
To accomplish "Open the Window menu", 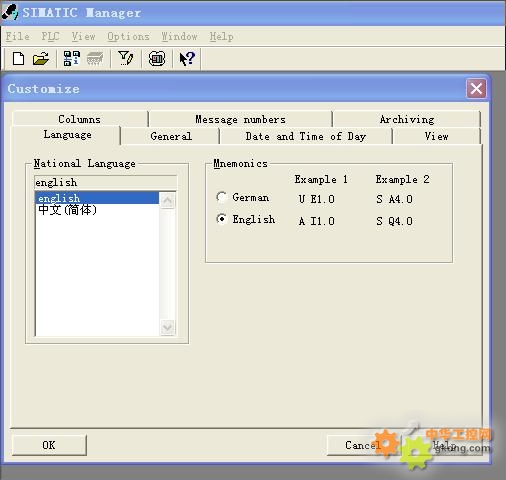I will click(x=179, y=36).
